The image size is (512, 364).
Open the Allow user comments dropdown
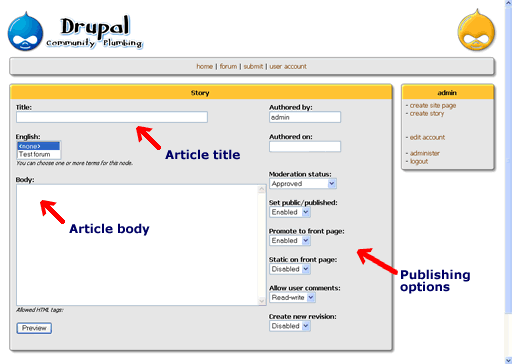[292, 297]
